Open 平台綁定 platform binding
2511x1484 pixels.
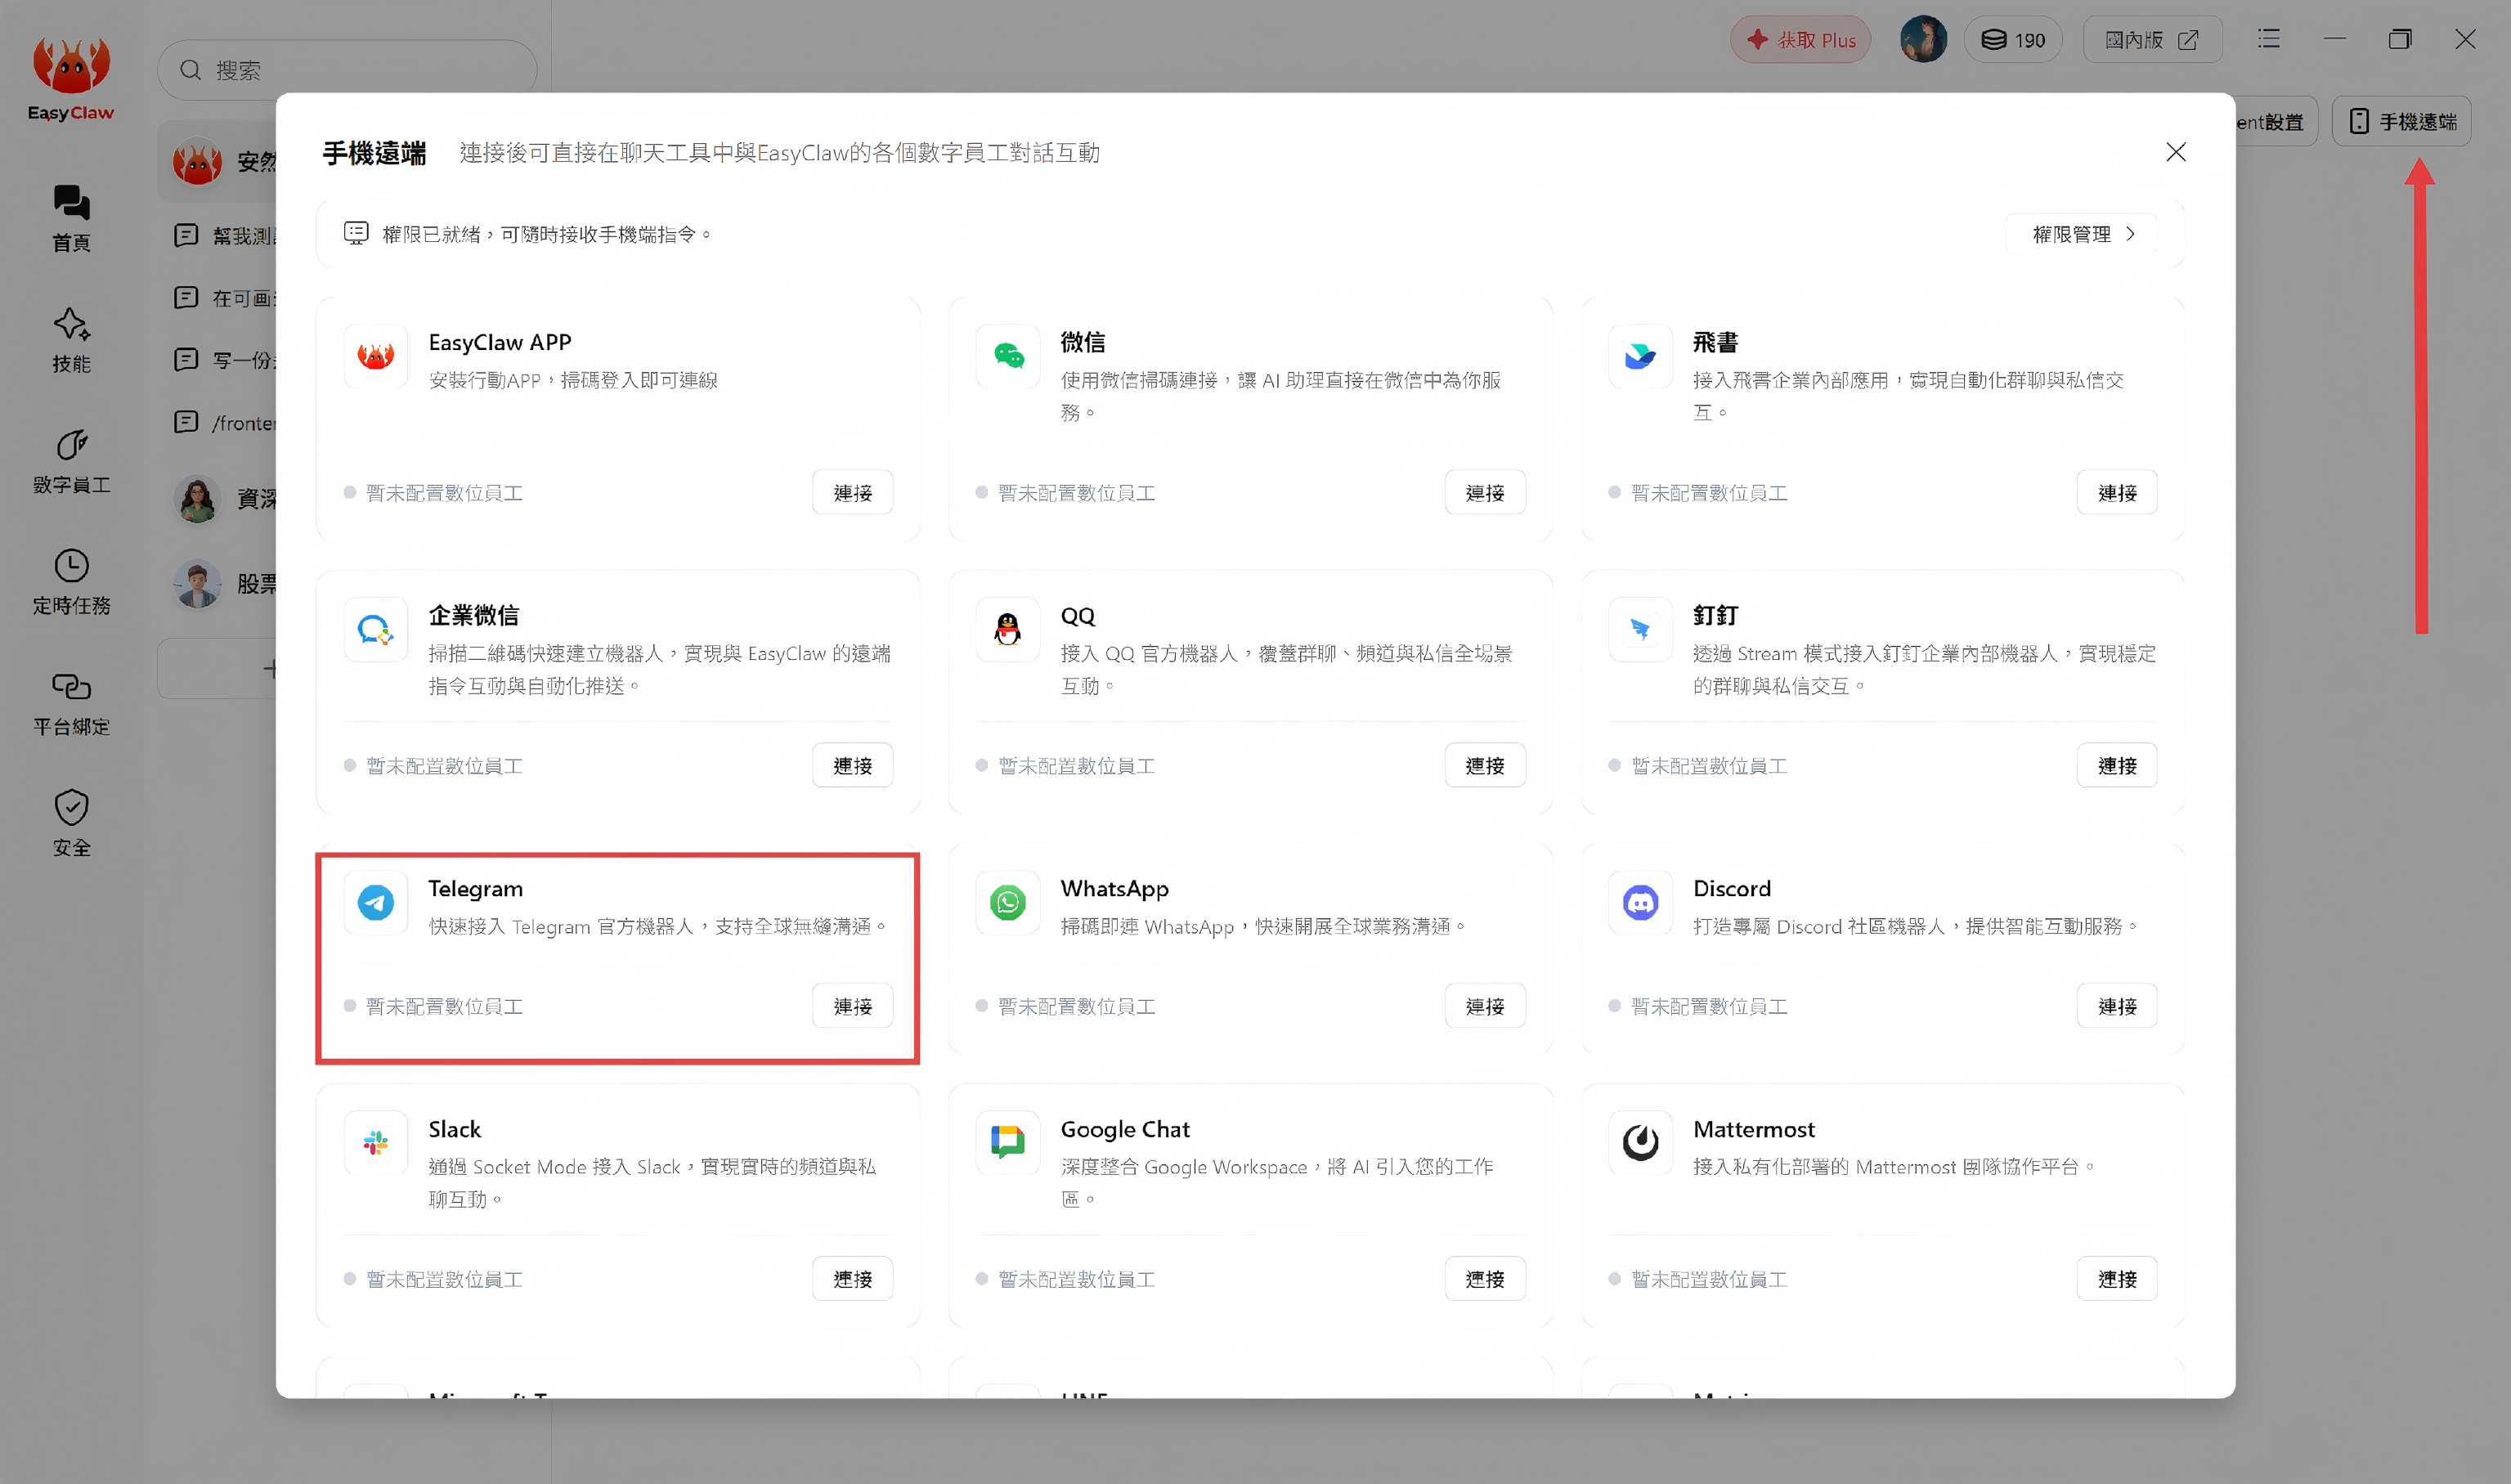pos(71,703)
